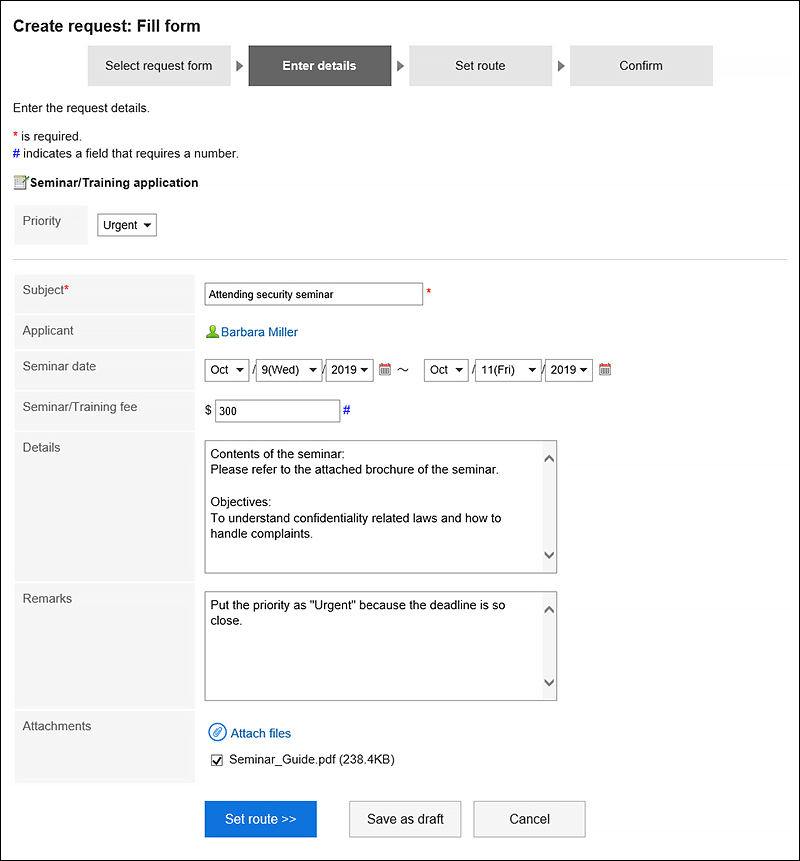Uncheck the Seminar_Guide.pdf attachment checkbox

click(x=217, y=760)
